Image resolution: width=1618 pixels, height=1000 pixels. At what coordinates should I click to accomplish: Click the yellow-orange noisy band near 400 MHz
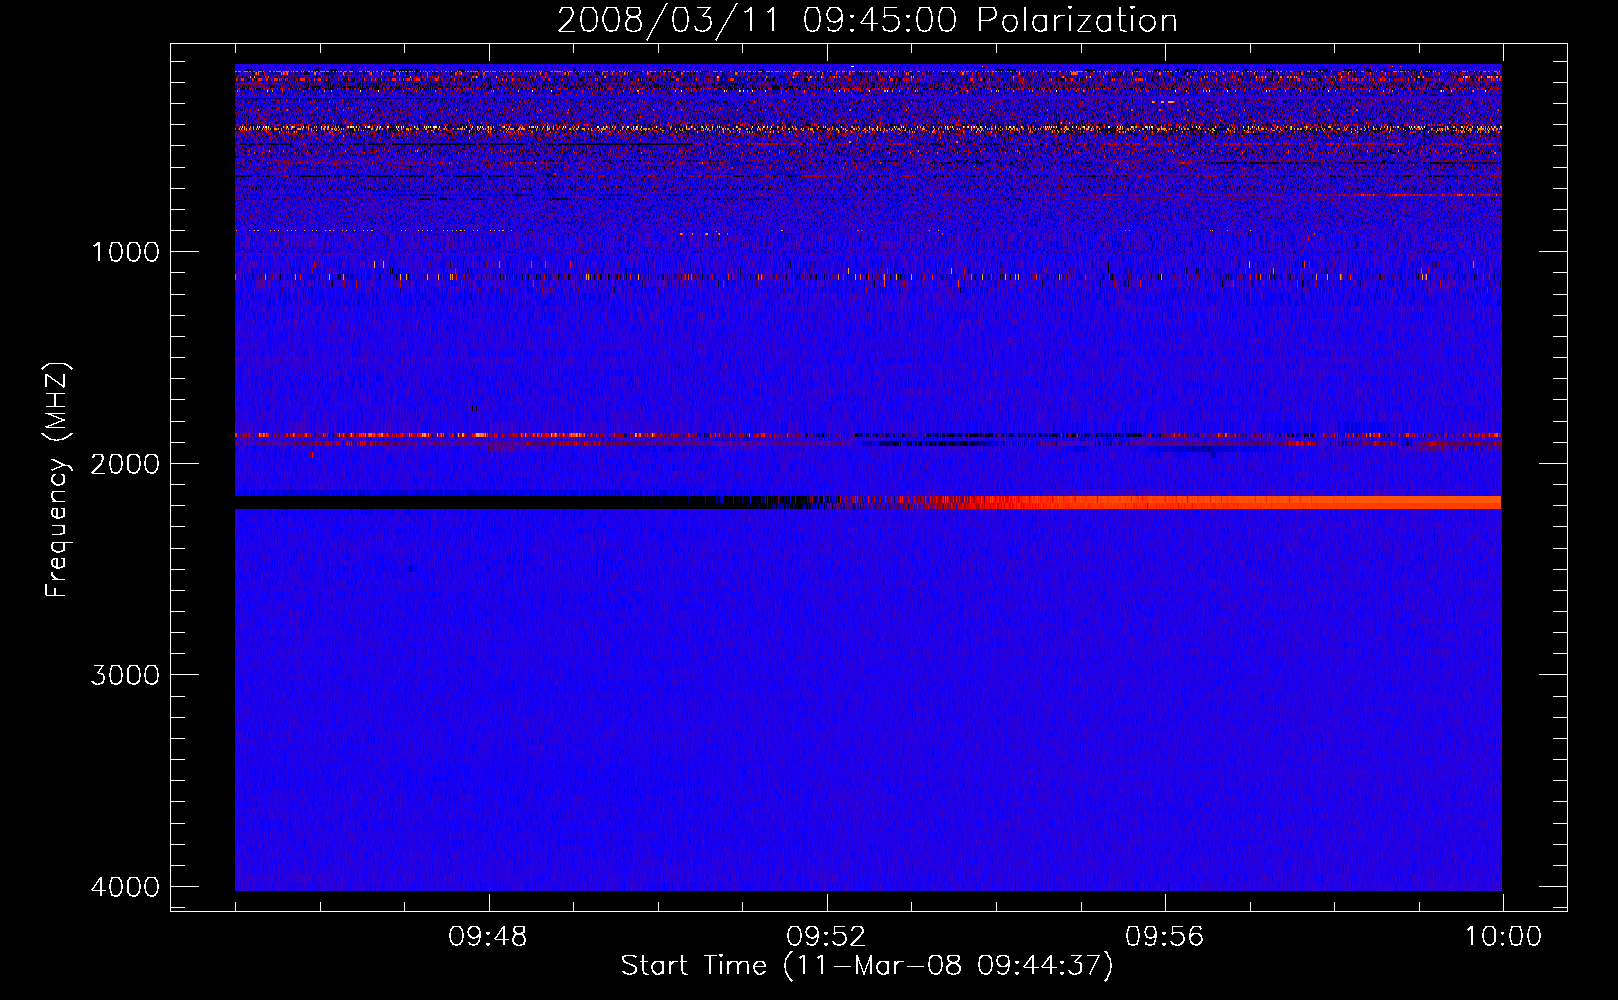coord(868,128)
